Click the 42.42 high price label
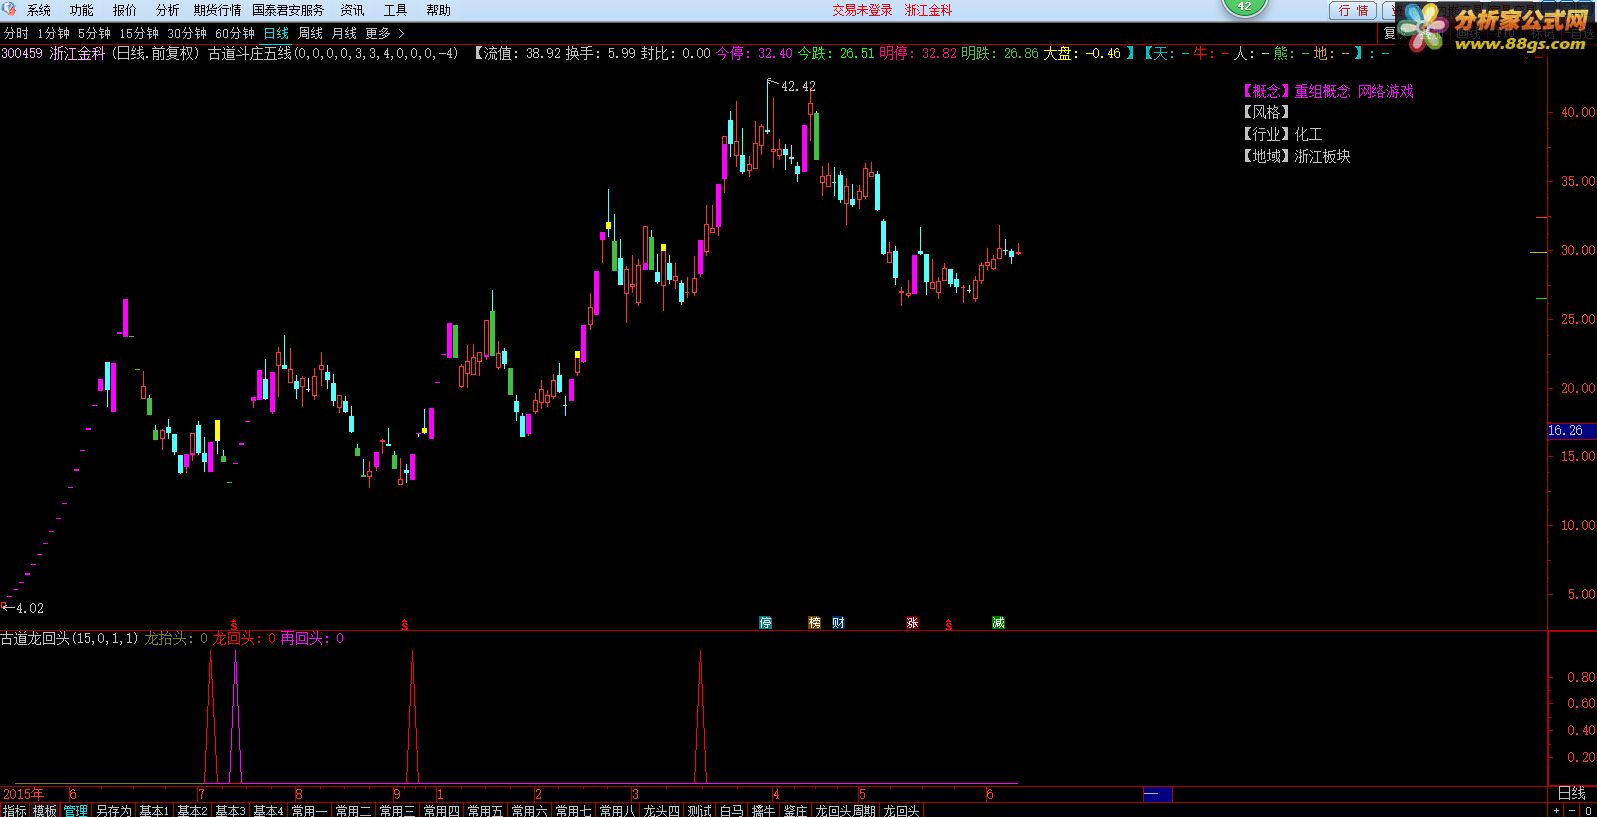This screenshot has height=817, width=1597. 798,87
